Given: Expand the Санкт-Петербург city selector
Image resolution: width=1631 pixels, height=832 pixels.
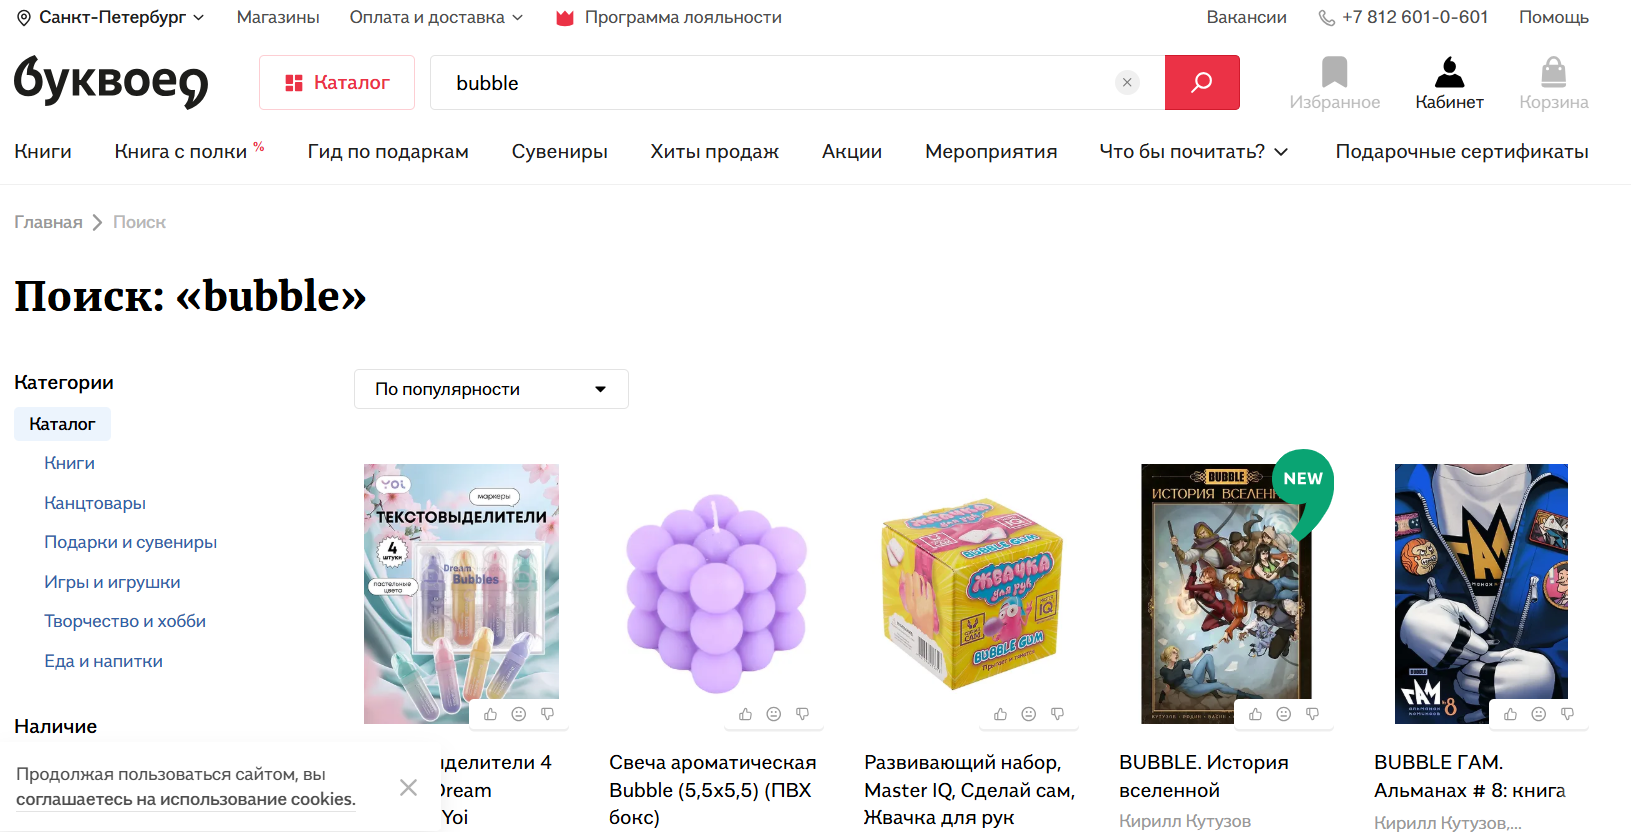Looking at the screenshot, I should [x=111, y=17].
